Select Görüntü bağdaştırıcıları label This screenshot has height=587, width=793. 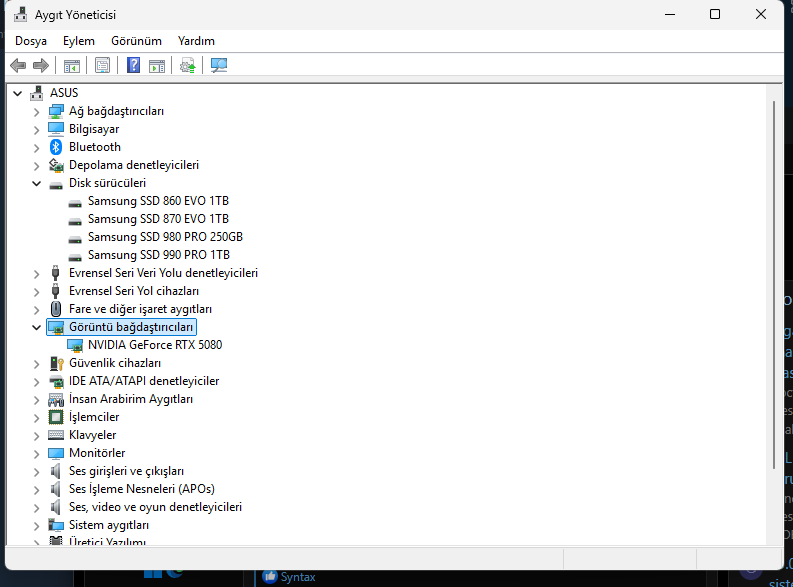[x=131, y=327]
